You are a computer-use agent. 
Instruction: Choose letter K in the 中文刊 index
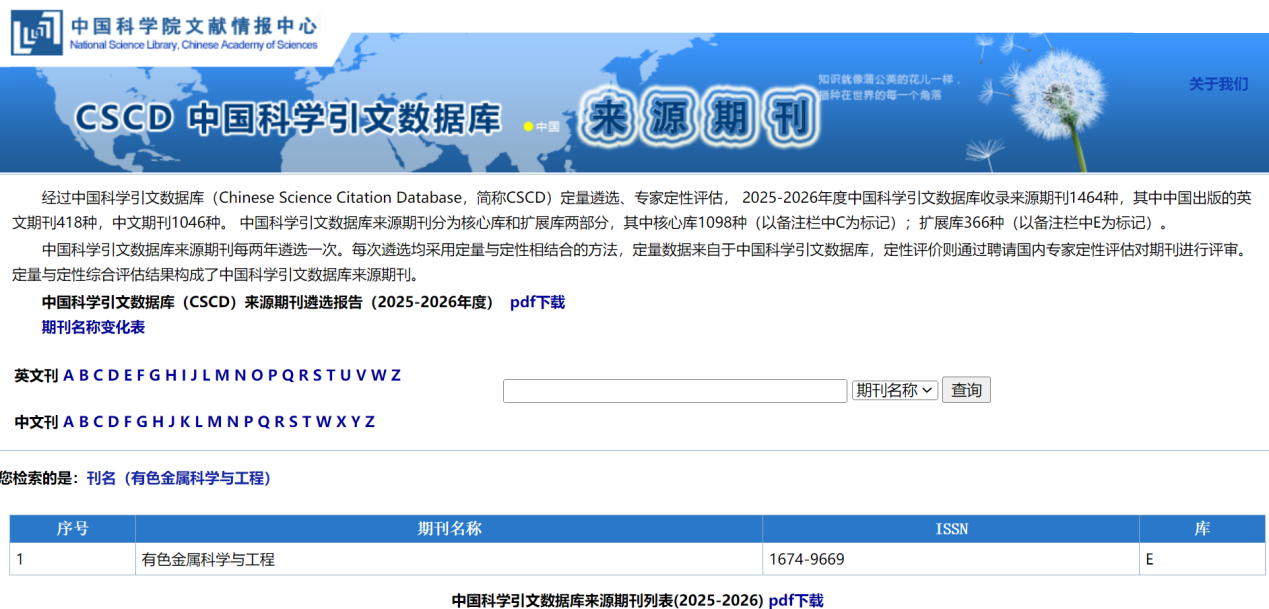tap(185, 421)
